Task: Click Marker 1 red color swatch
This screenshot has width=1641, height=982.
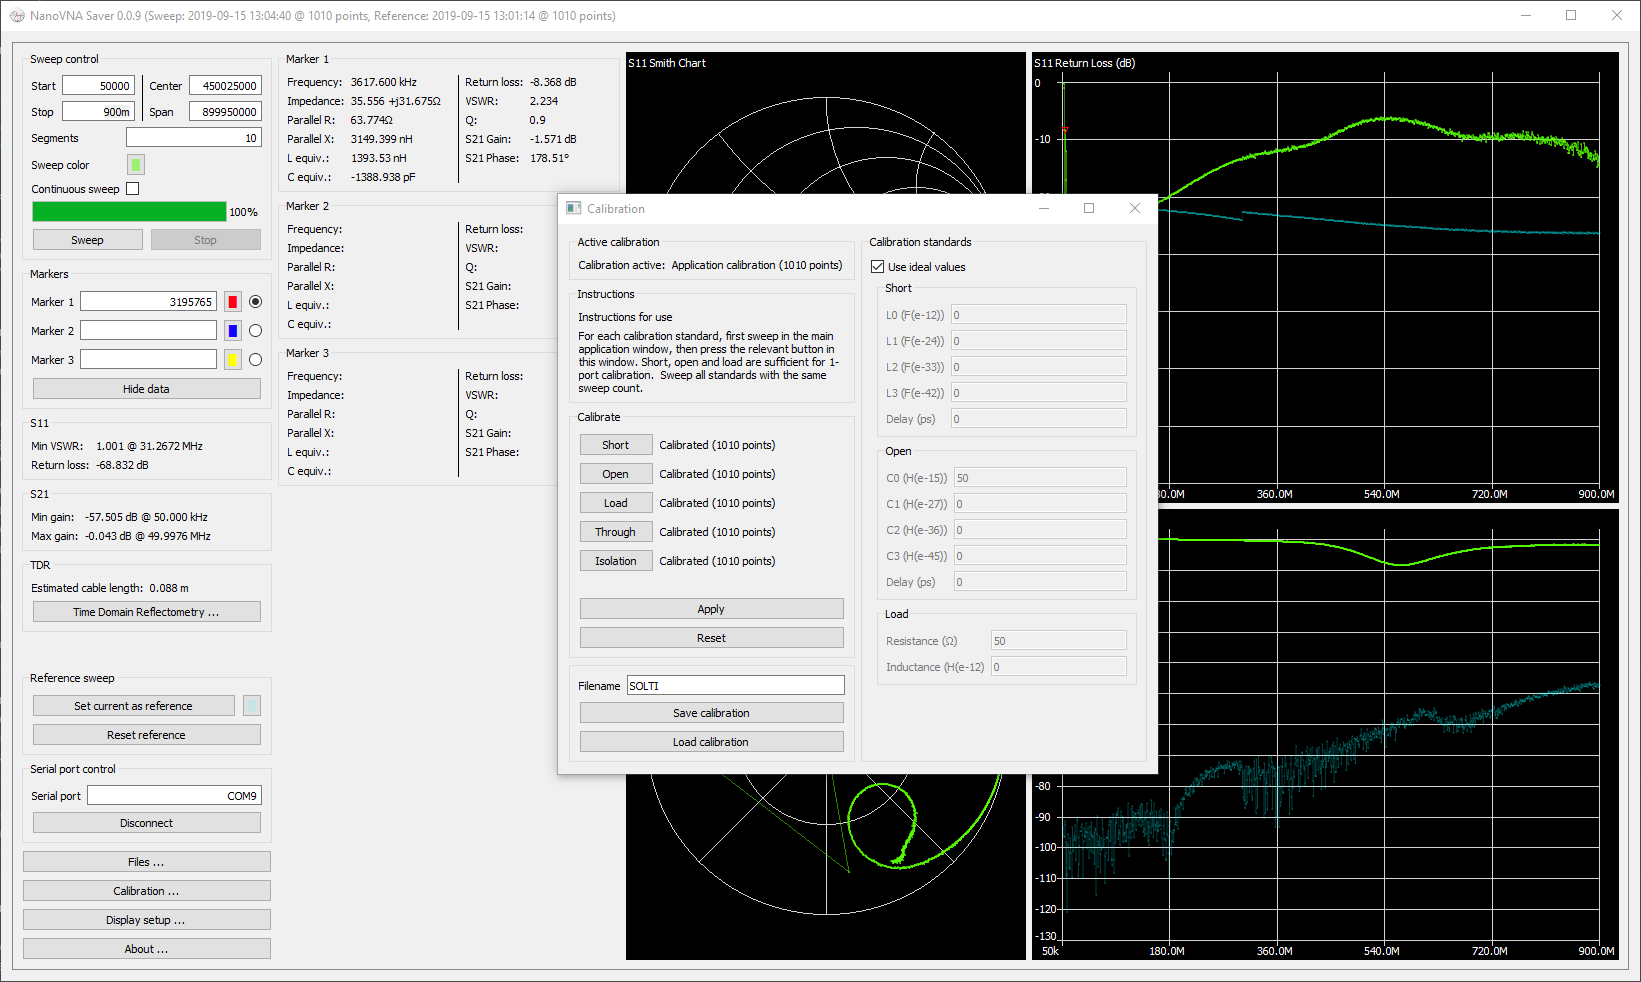Action: tap(233, 302)
